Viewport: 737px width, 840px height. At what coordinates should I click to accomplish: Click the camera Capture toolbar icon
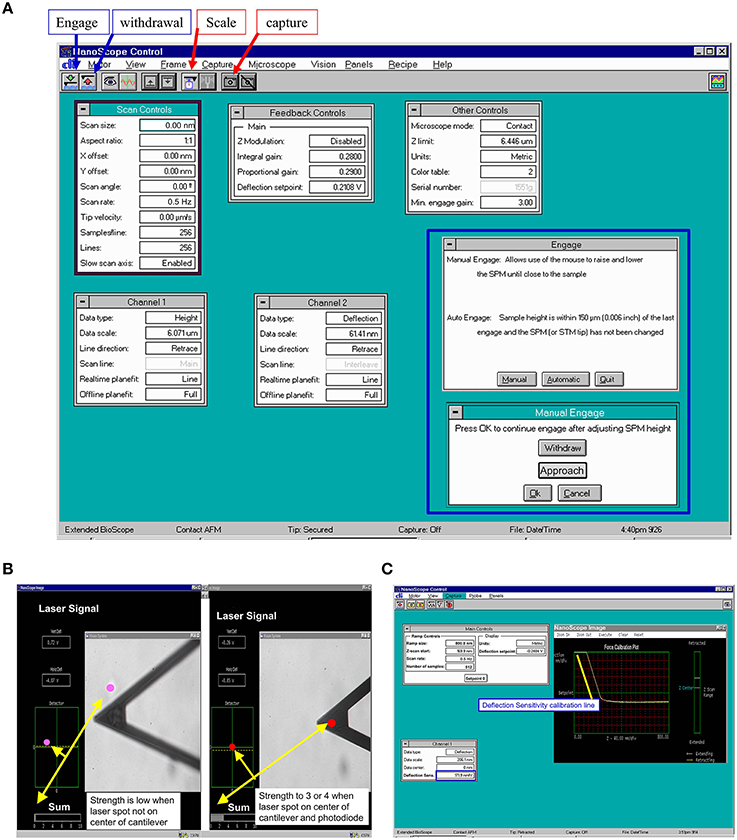230,82
